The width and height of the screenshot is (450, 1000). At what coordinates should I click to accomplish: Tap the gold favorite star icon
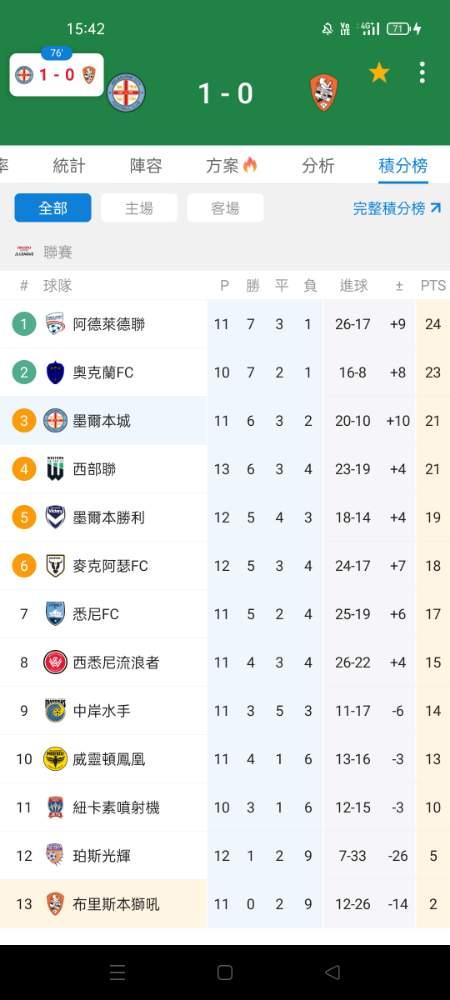point(379,73)
